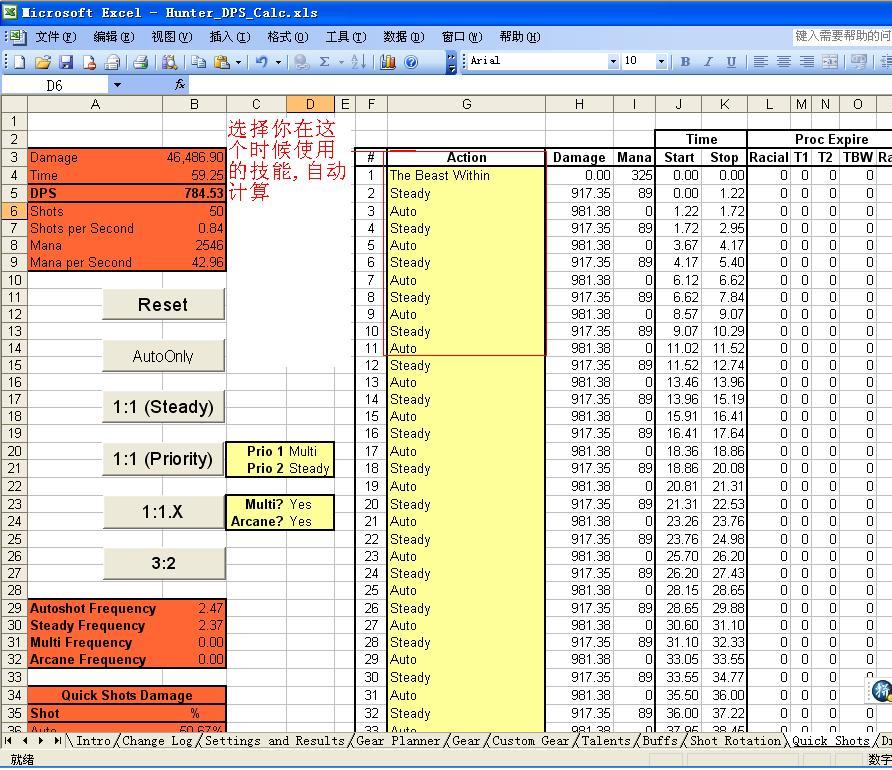Screen dimensions: 892x770
Task: Toggle bold formatting with the B icon
Action: tap(685, 60)
